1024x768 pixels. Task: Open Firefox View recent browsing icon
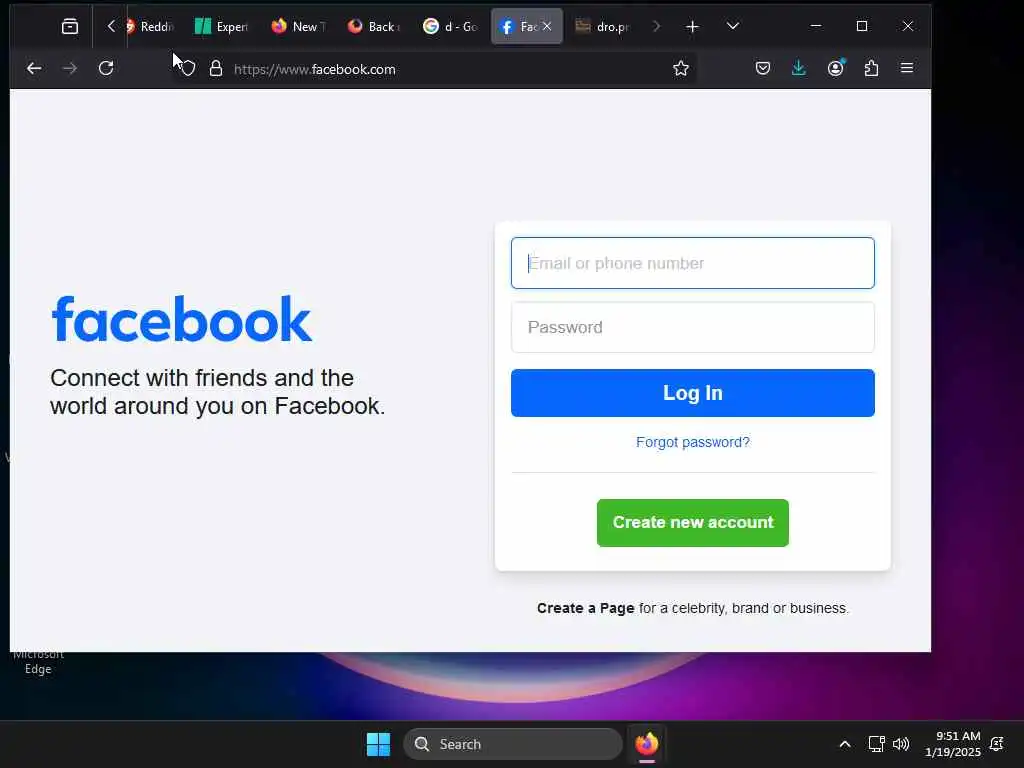coord(70,26)
